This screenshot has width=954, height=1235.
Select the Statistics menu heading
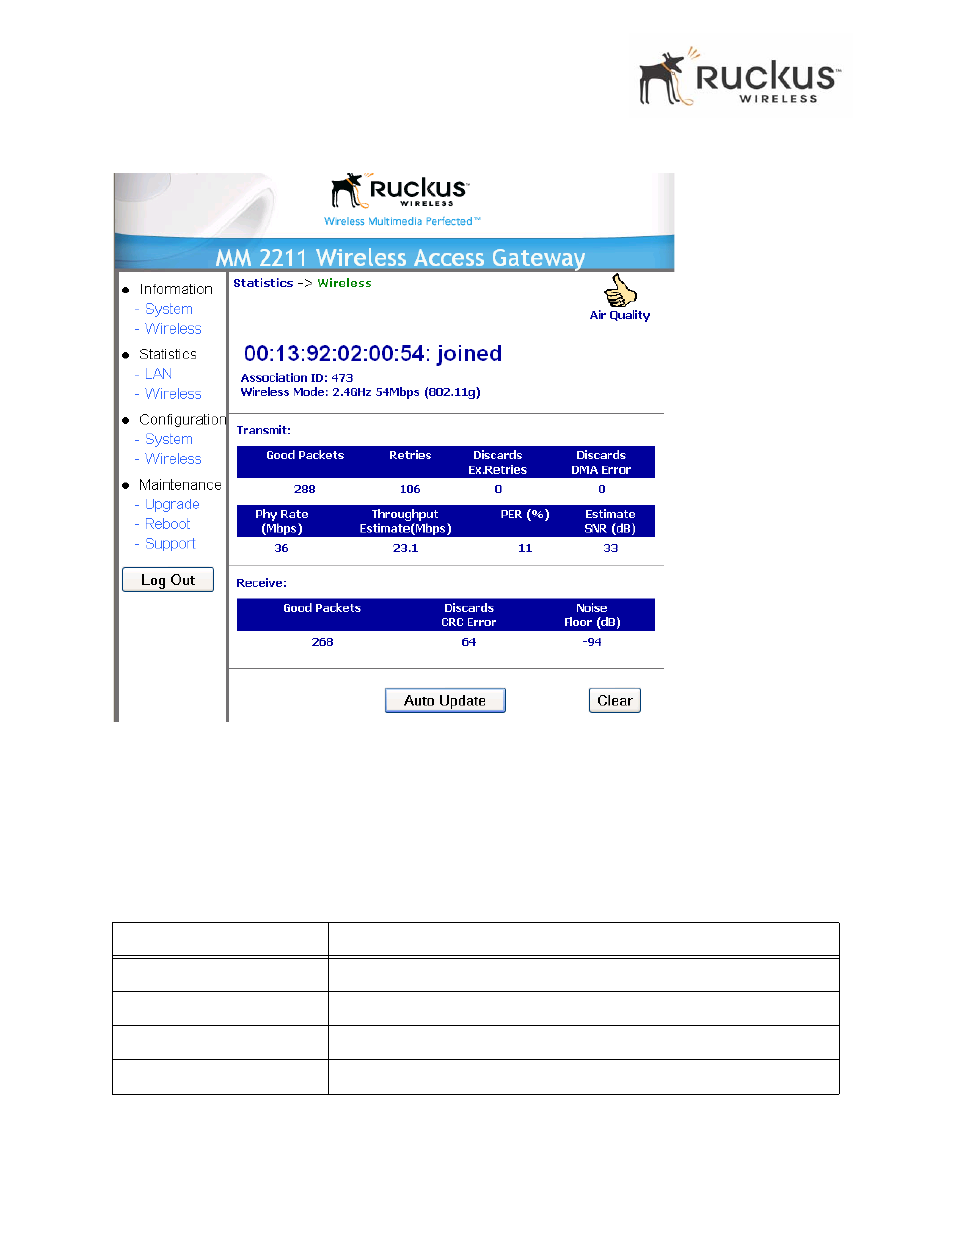coord(168,354)
